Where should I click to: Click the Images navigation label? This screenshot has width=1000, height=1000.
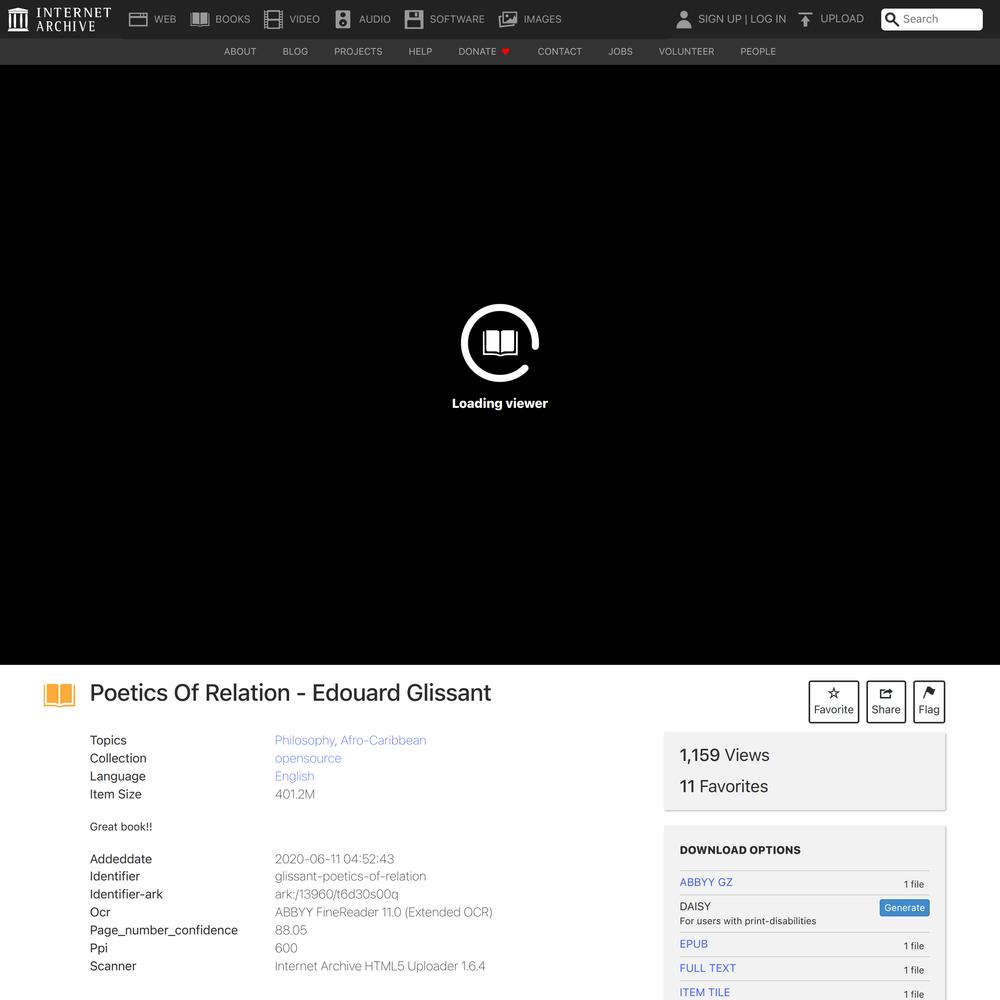543,19
